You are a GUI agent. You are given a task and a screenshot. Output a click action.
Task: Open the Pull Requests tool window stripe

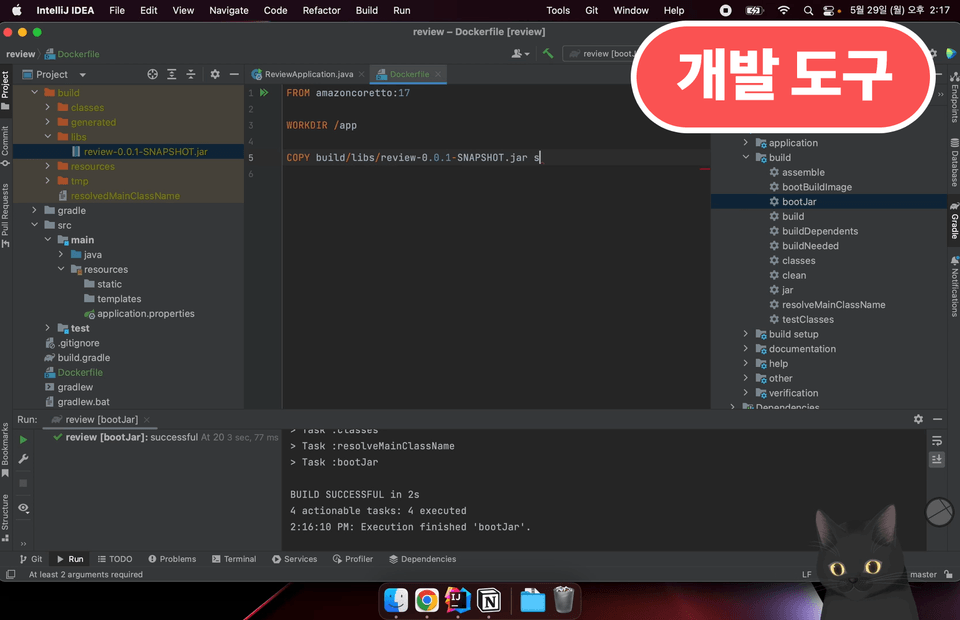(x=6, y=215)
